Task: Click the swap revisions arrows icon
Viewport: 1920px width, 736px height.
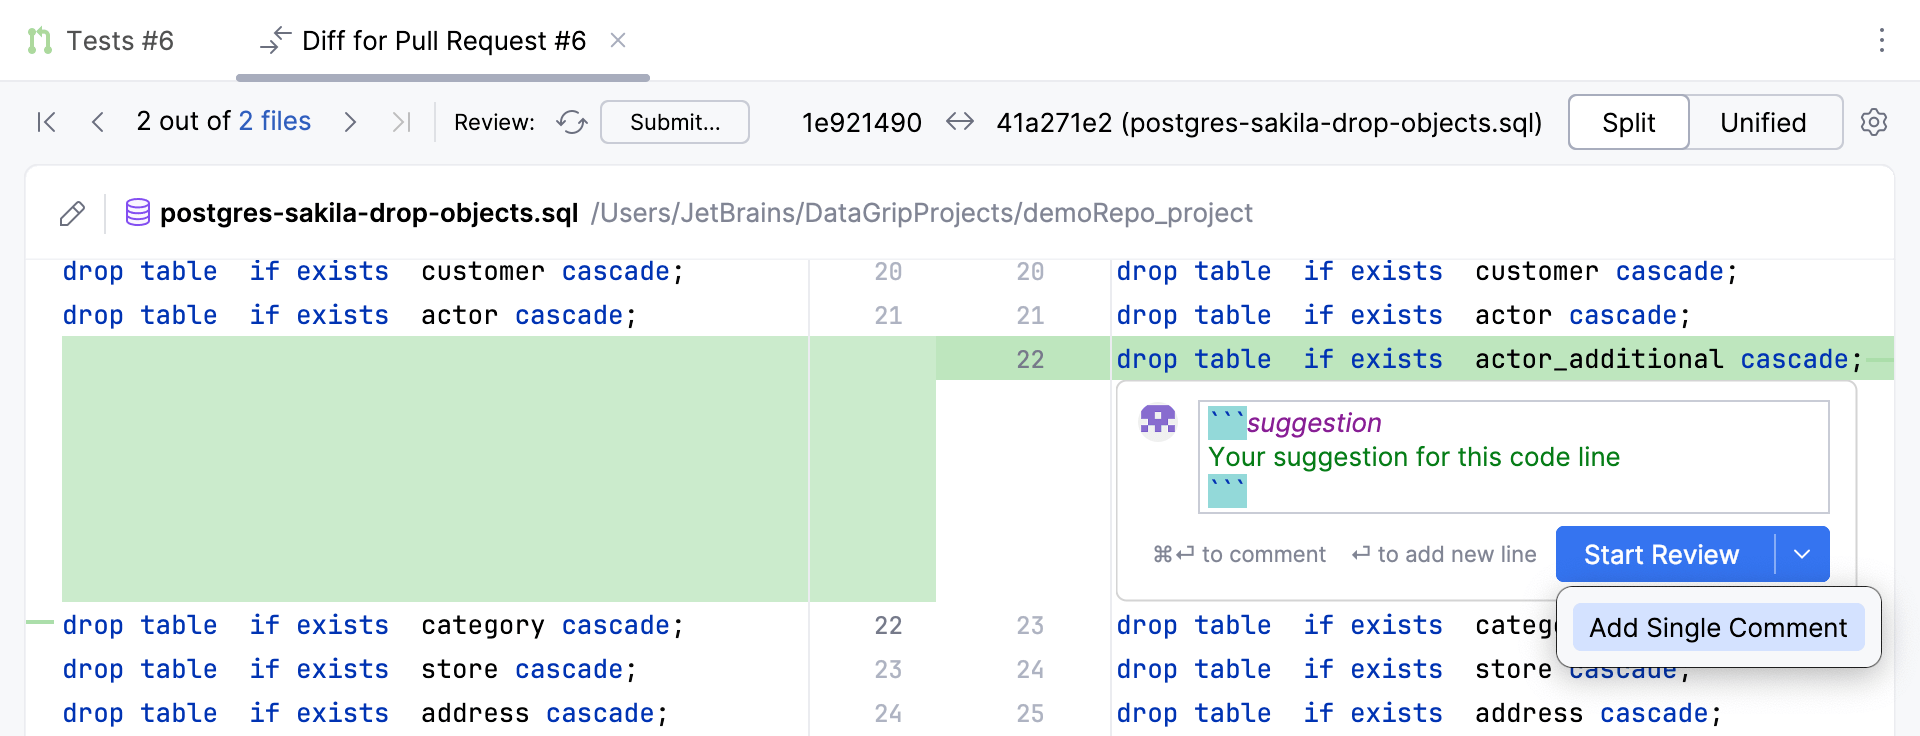Action: [x=960, y=122]
